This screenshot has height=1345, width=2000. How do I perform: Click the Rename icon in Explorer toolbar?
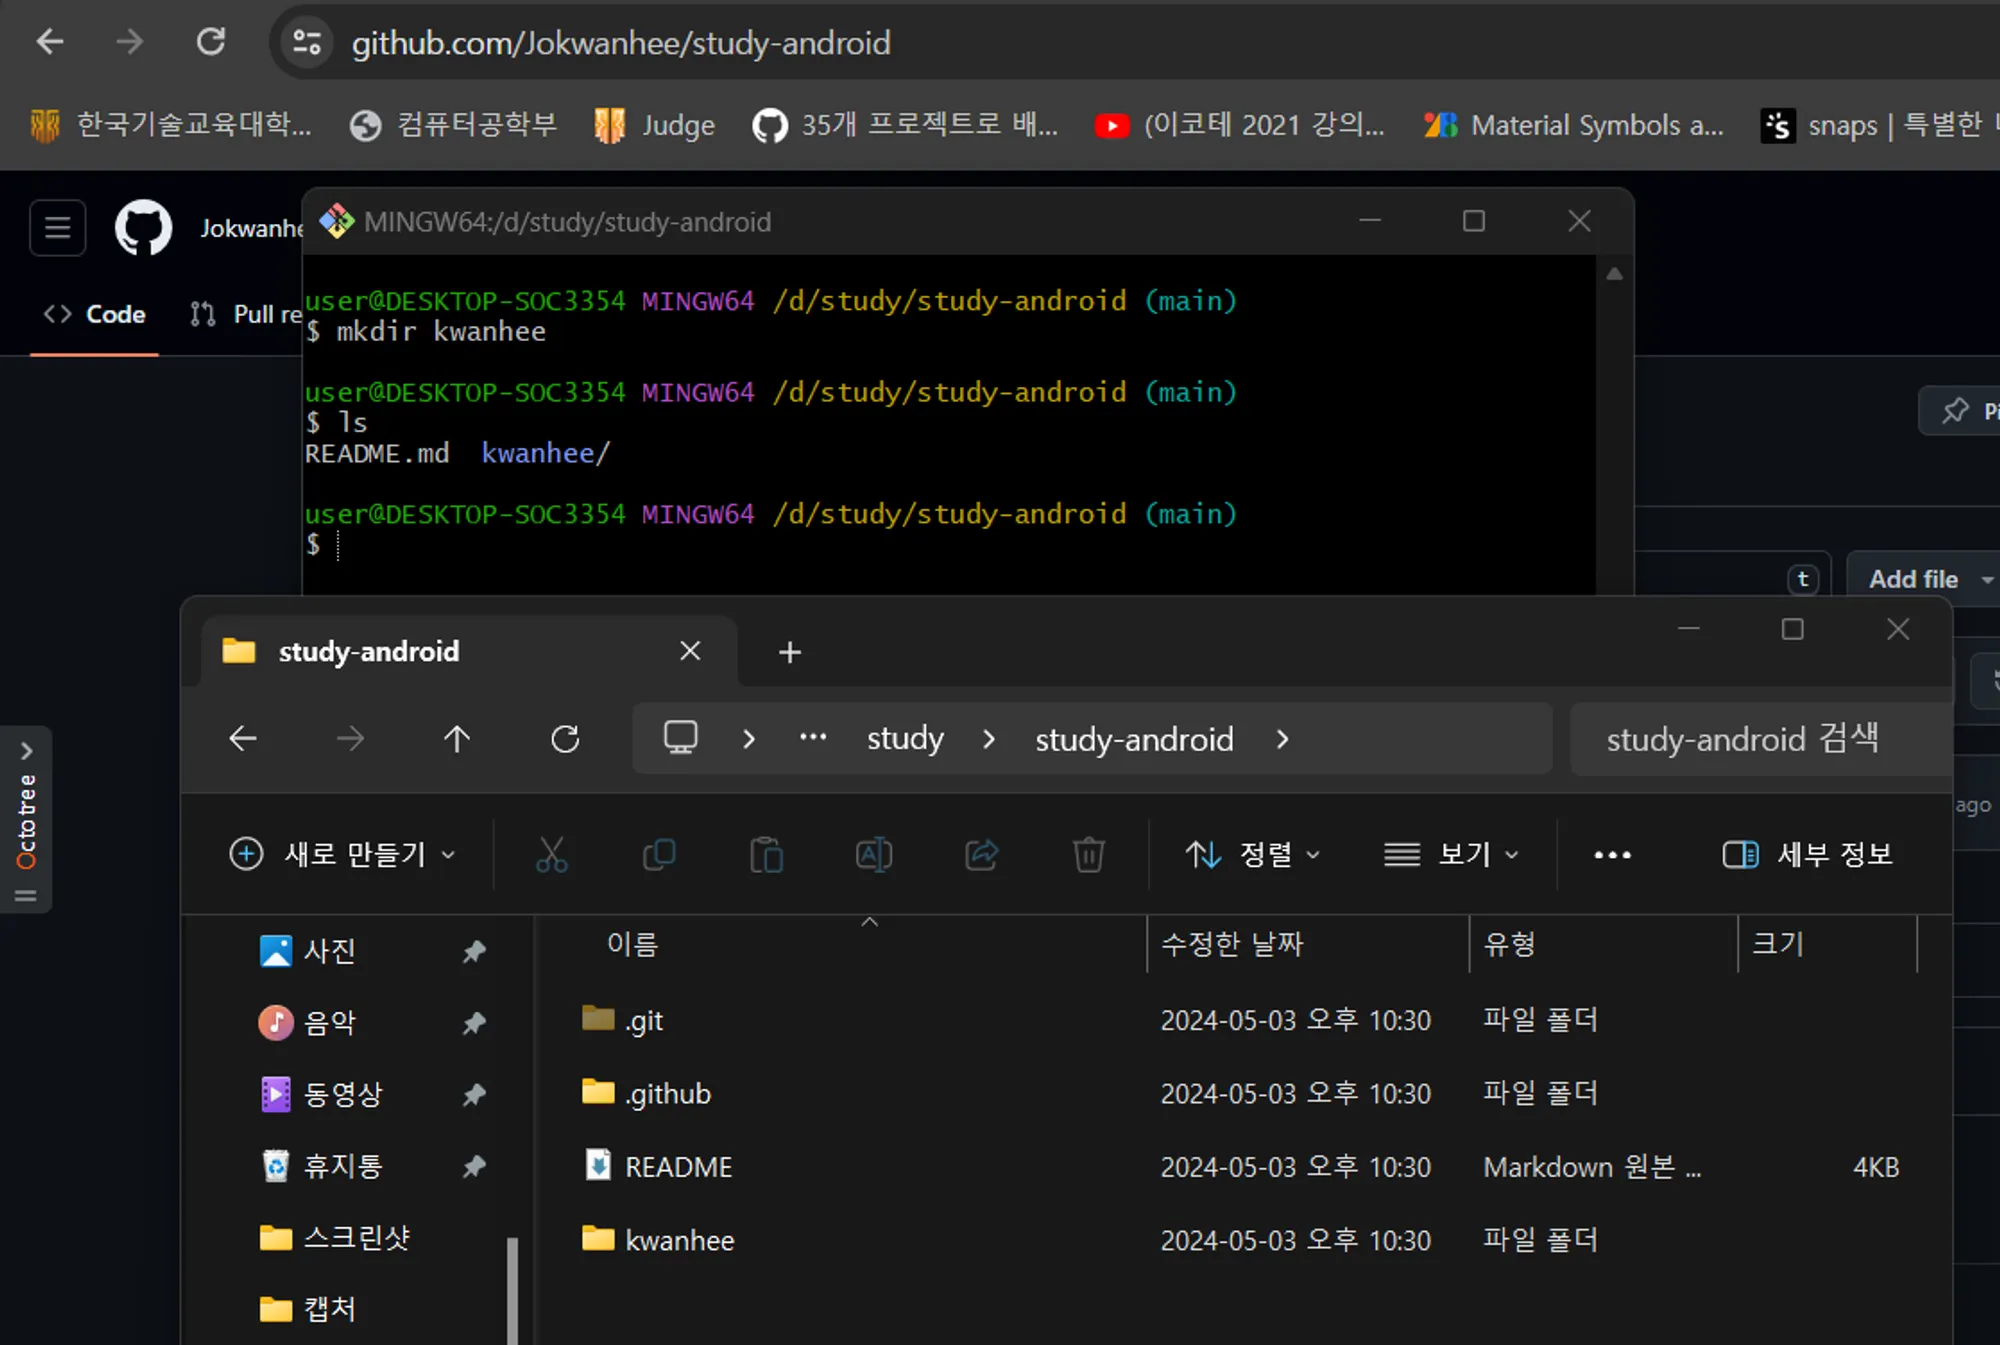click(873, 854)
